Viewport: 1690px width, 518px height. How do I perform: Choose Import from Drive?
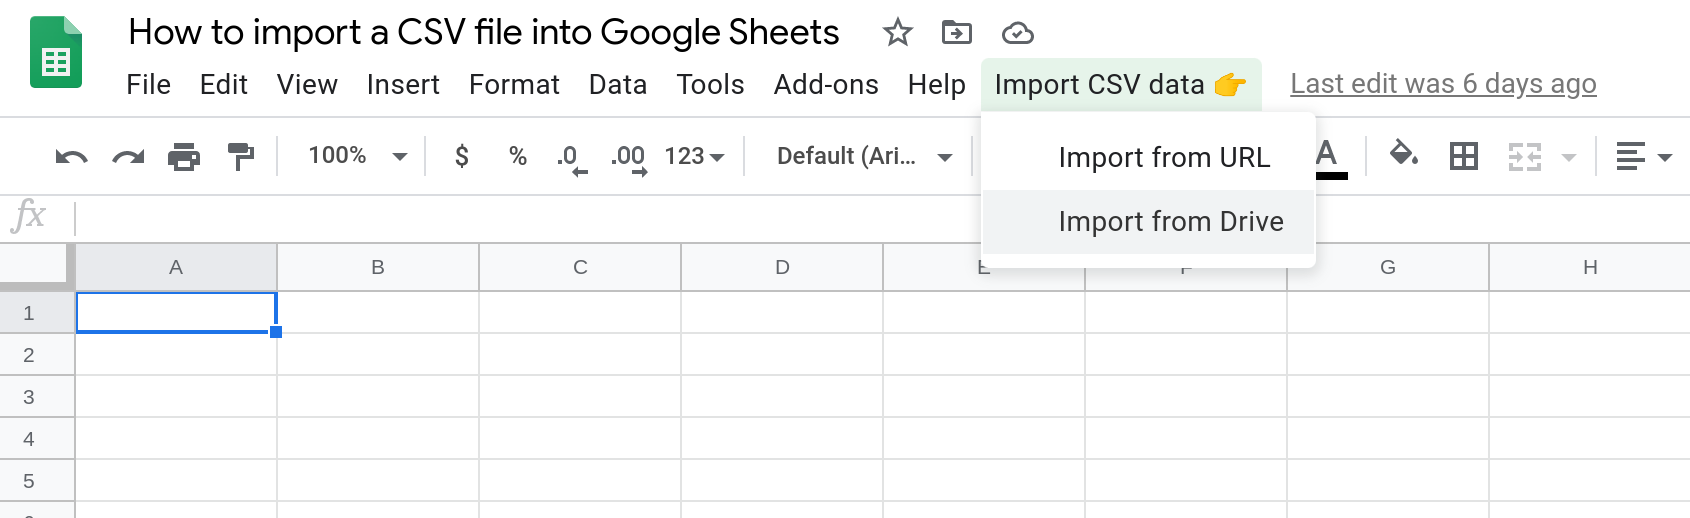coord(1148,222)
